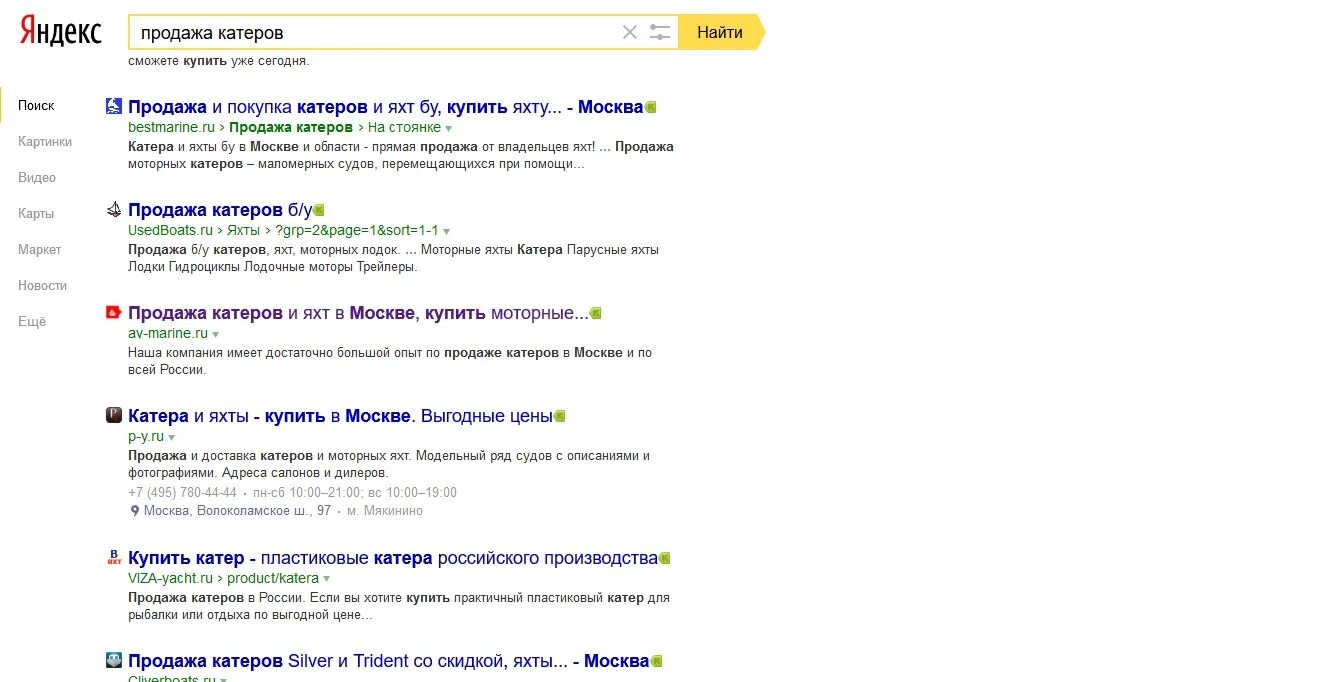1341x682 pixels.
Task: Click the Найти search button
Action: click(720, 32)
